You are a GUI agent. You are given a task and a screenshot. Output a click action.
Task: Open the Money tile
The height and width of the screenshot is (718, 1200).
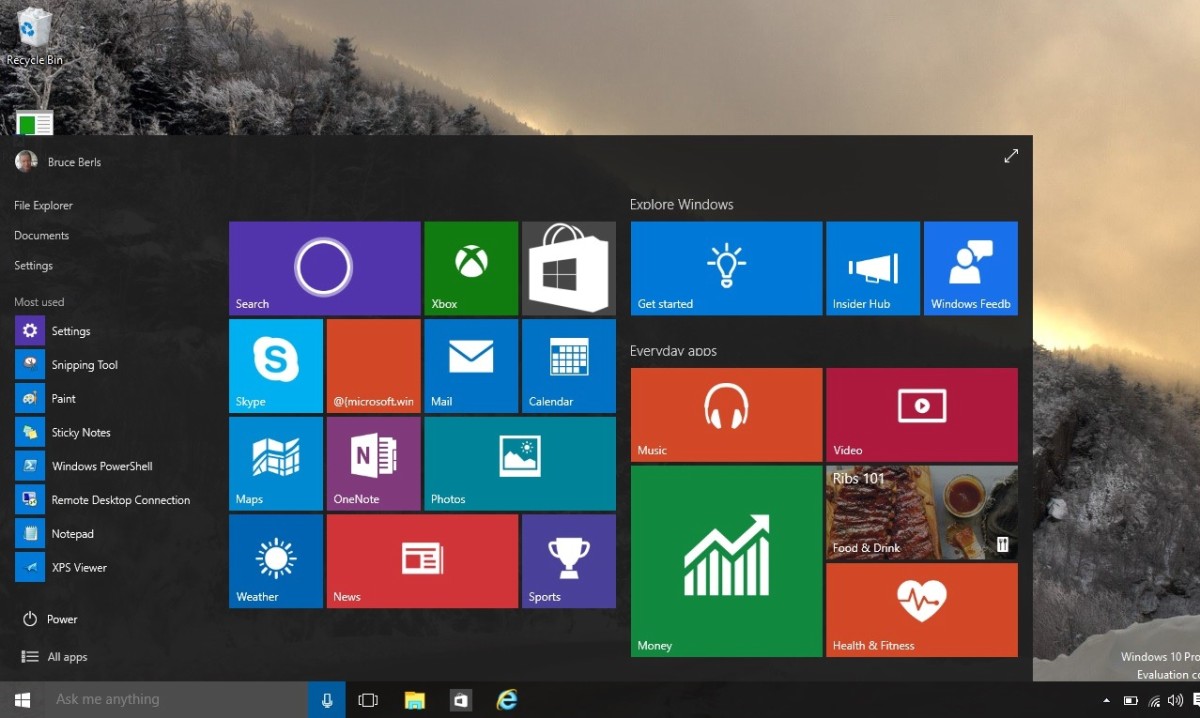point(726,561)
